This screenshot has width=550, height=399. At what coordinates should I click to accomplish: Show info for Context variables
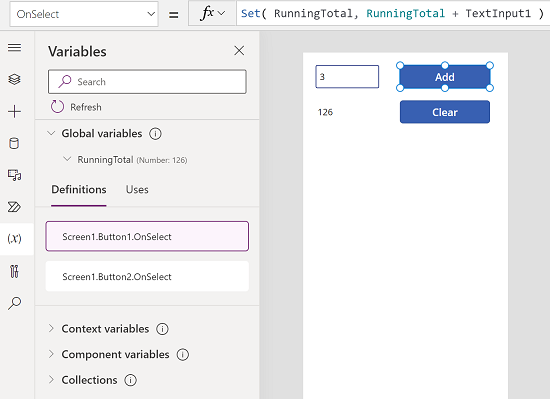(x=162, y=329)
